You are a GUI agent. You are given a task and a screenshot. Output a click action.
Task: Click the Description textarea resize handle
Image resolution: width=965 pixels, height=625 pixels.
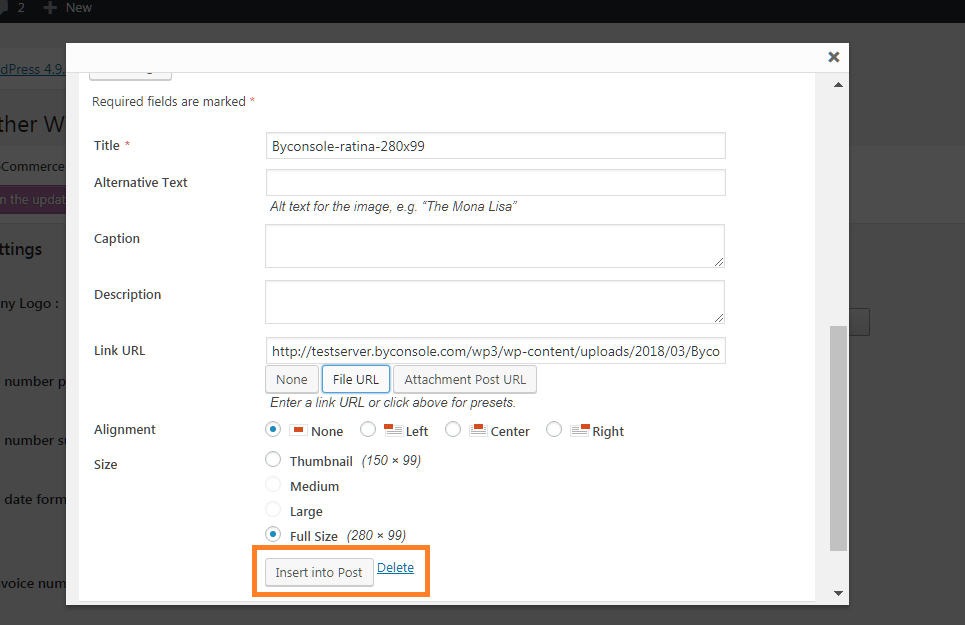pyautogui.click(x=719, y=318)
